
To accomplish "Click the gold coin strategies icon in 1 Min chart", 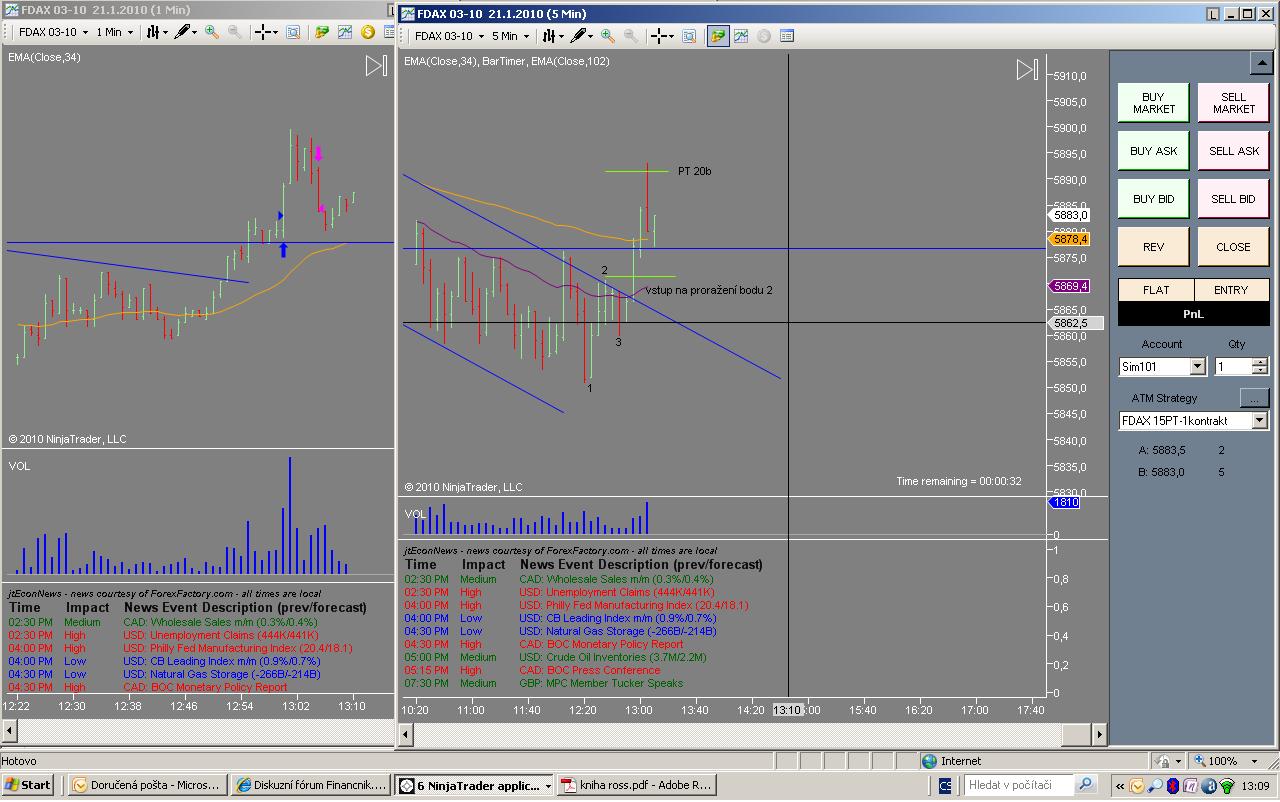I will [368, 32].
